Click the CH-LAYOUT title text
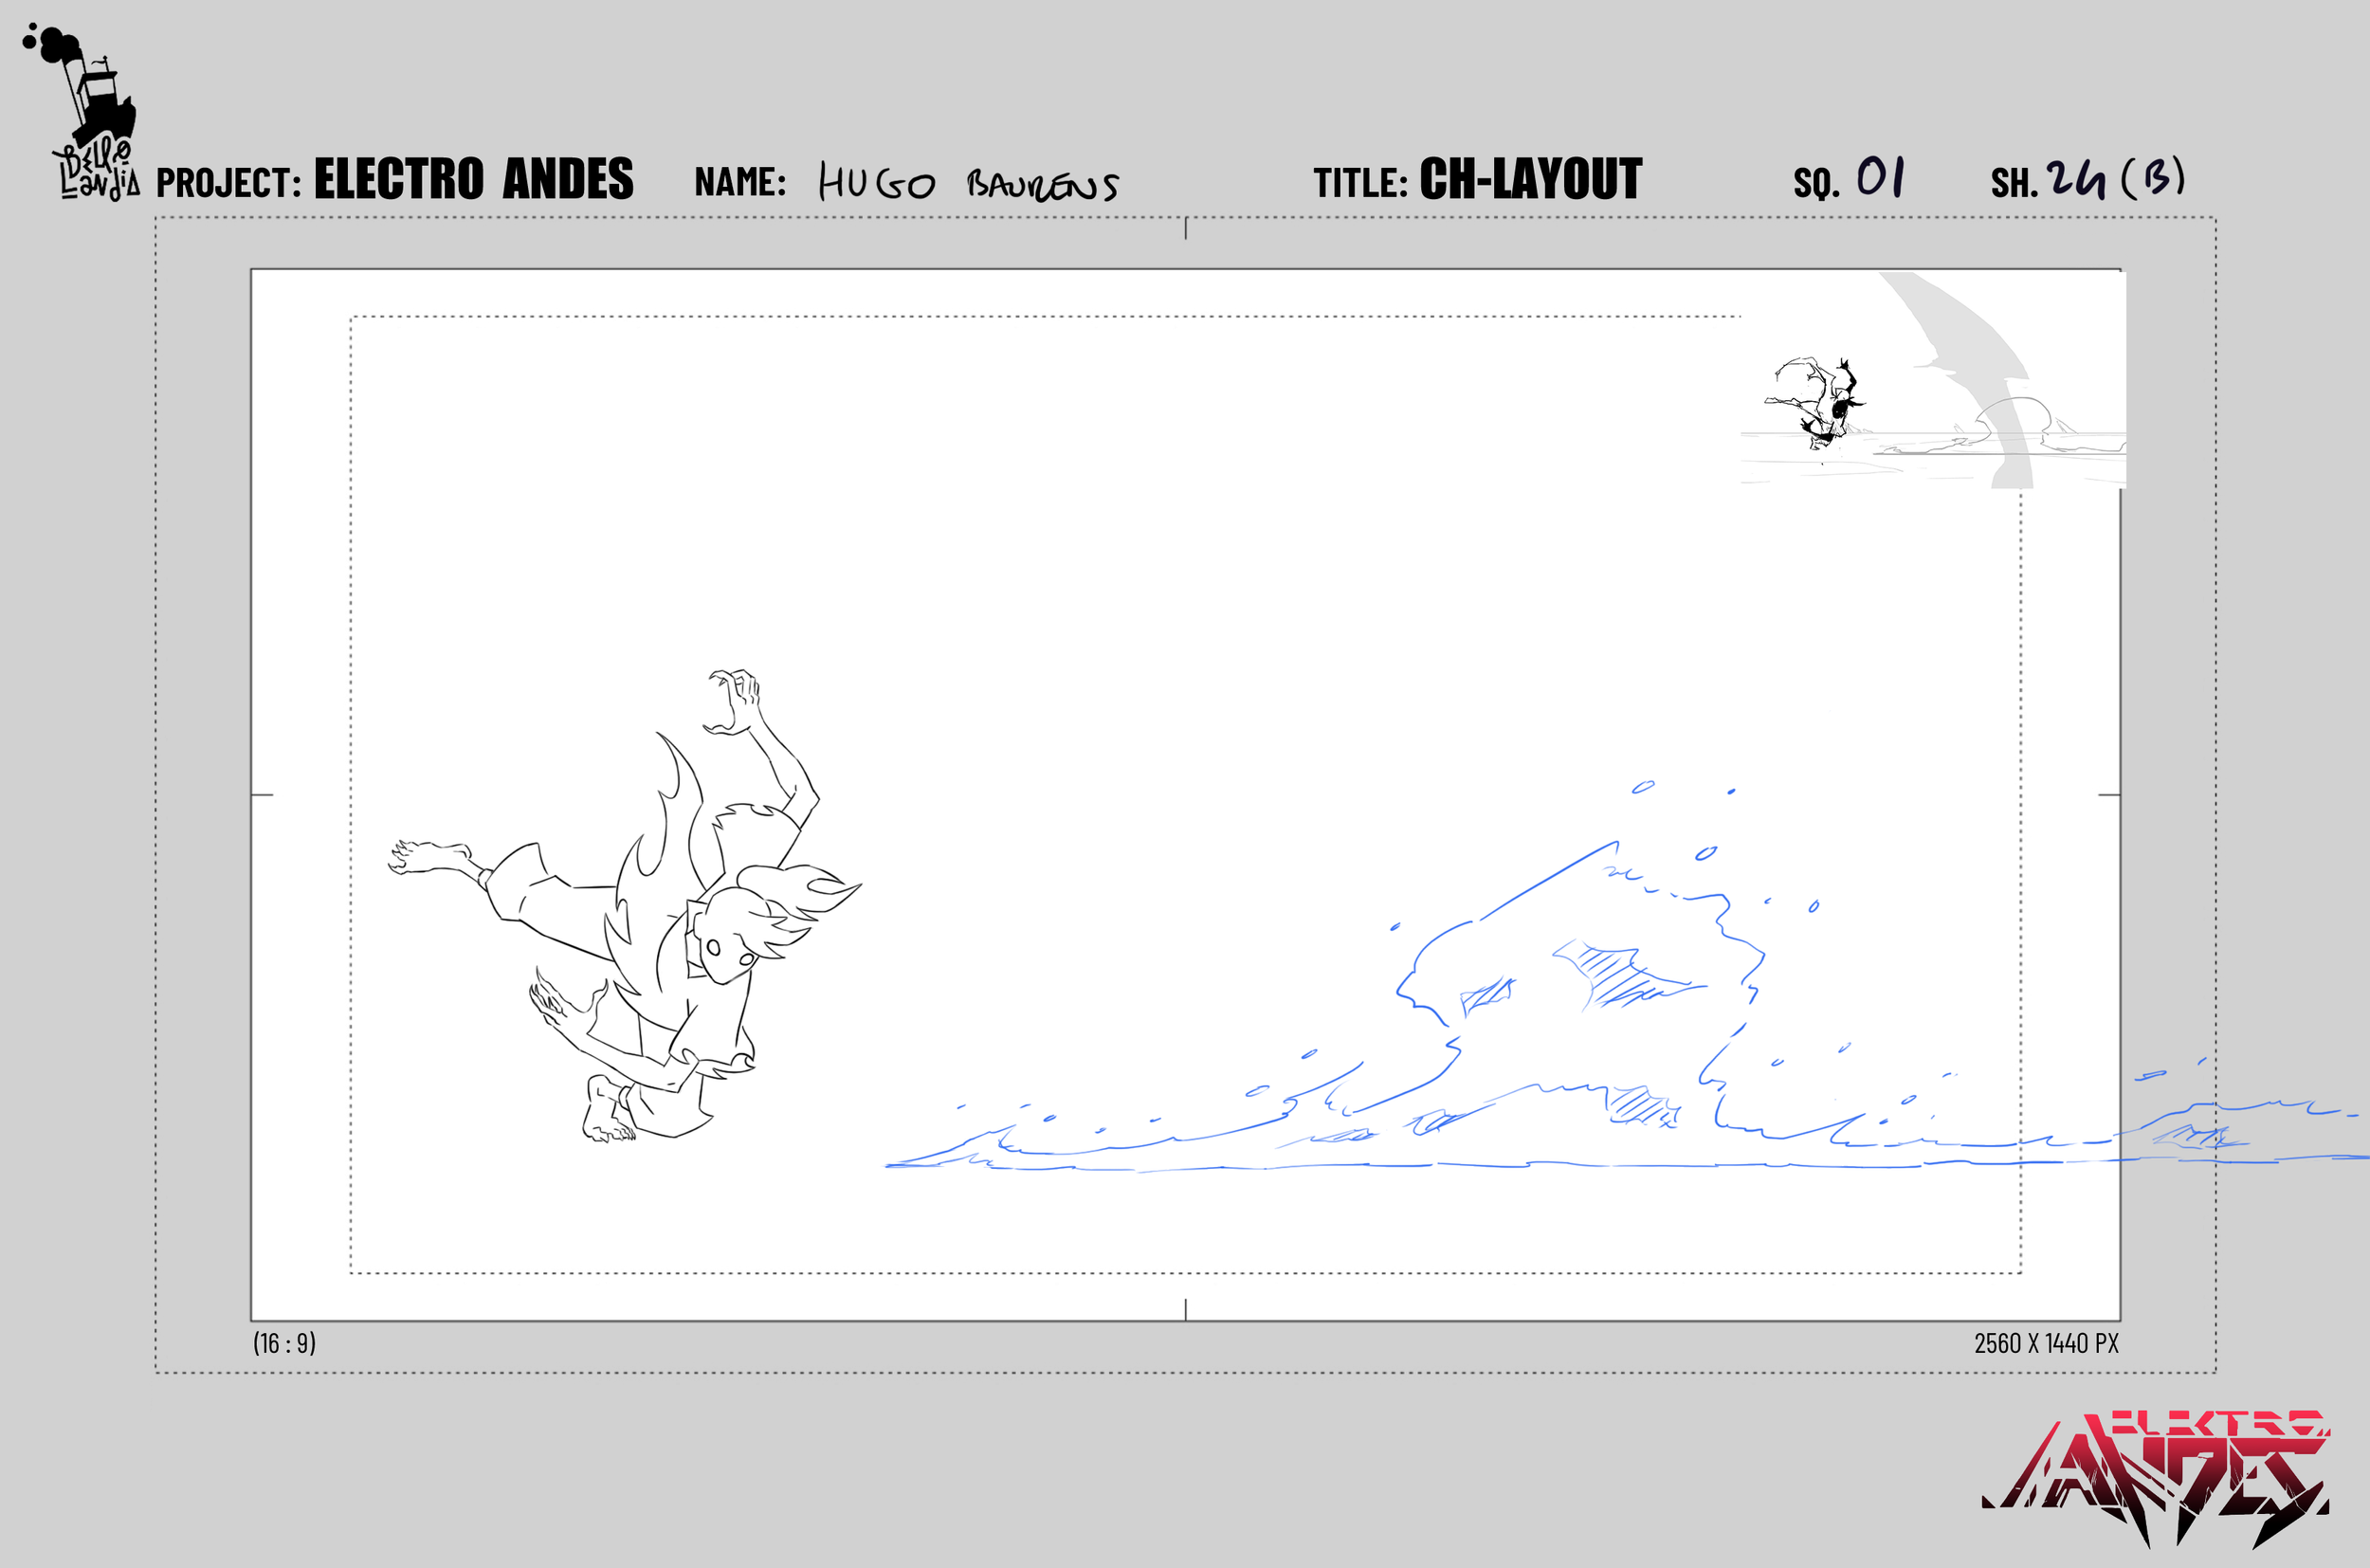Image resolution: width=2370 pixels, height=1568 pixels. coord(1530,180)
